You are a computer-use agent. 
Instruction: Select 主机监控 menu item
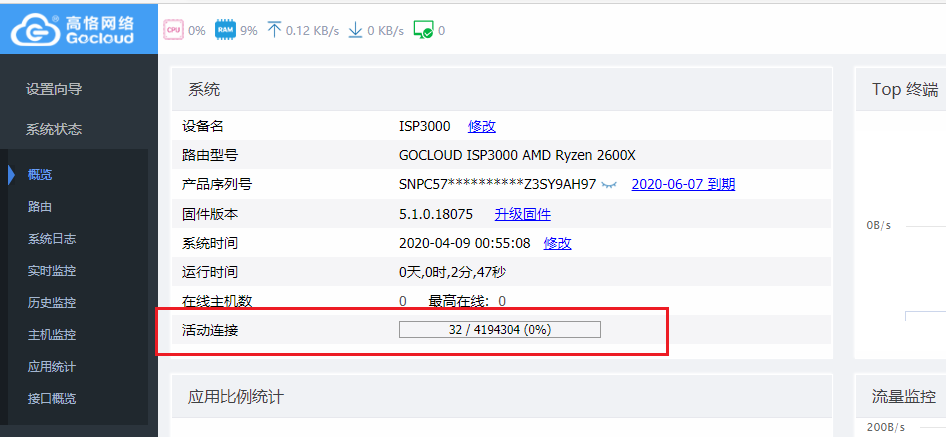[52, 335]
